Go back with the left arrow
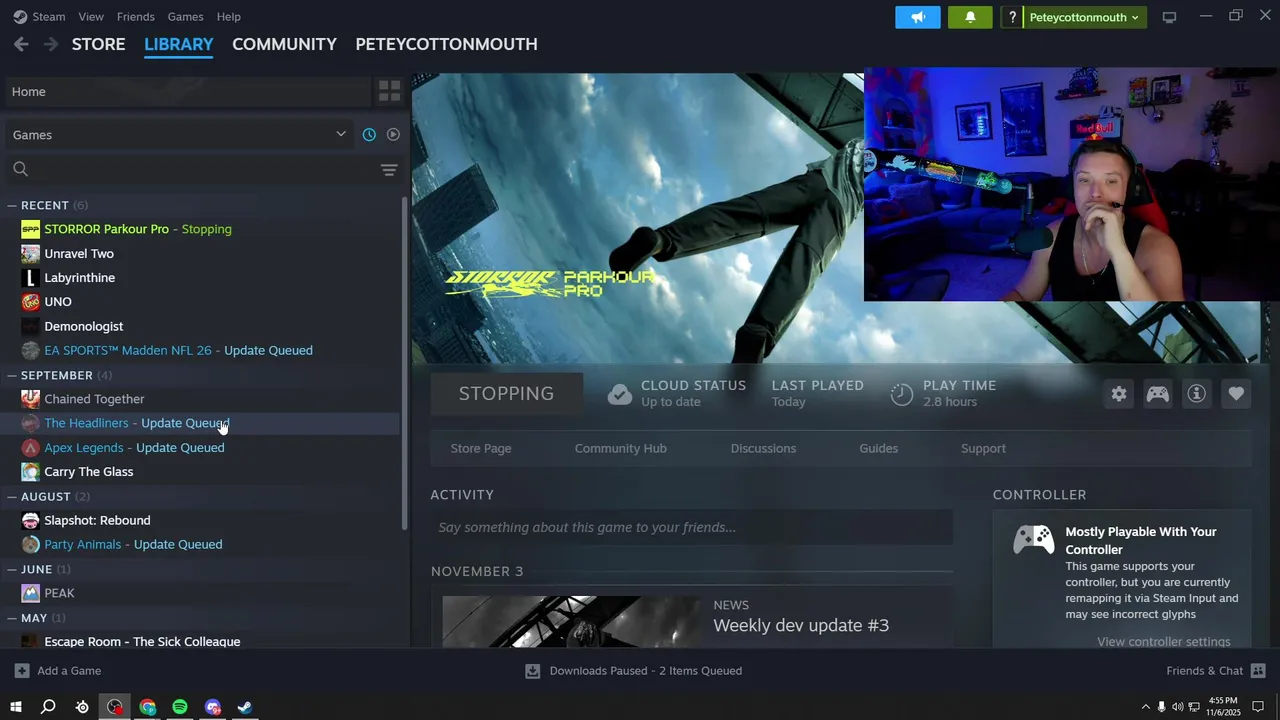Screen dimensions: 1280x720 click(21, 44)
